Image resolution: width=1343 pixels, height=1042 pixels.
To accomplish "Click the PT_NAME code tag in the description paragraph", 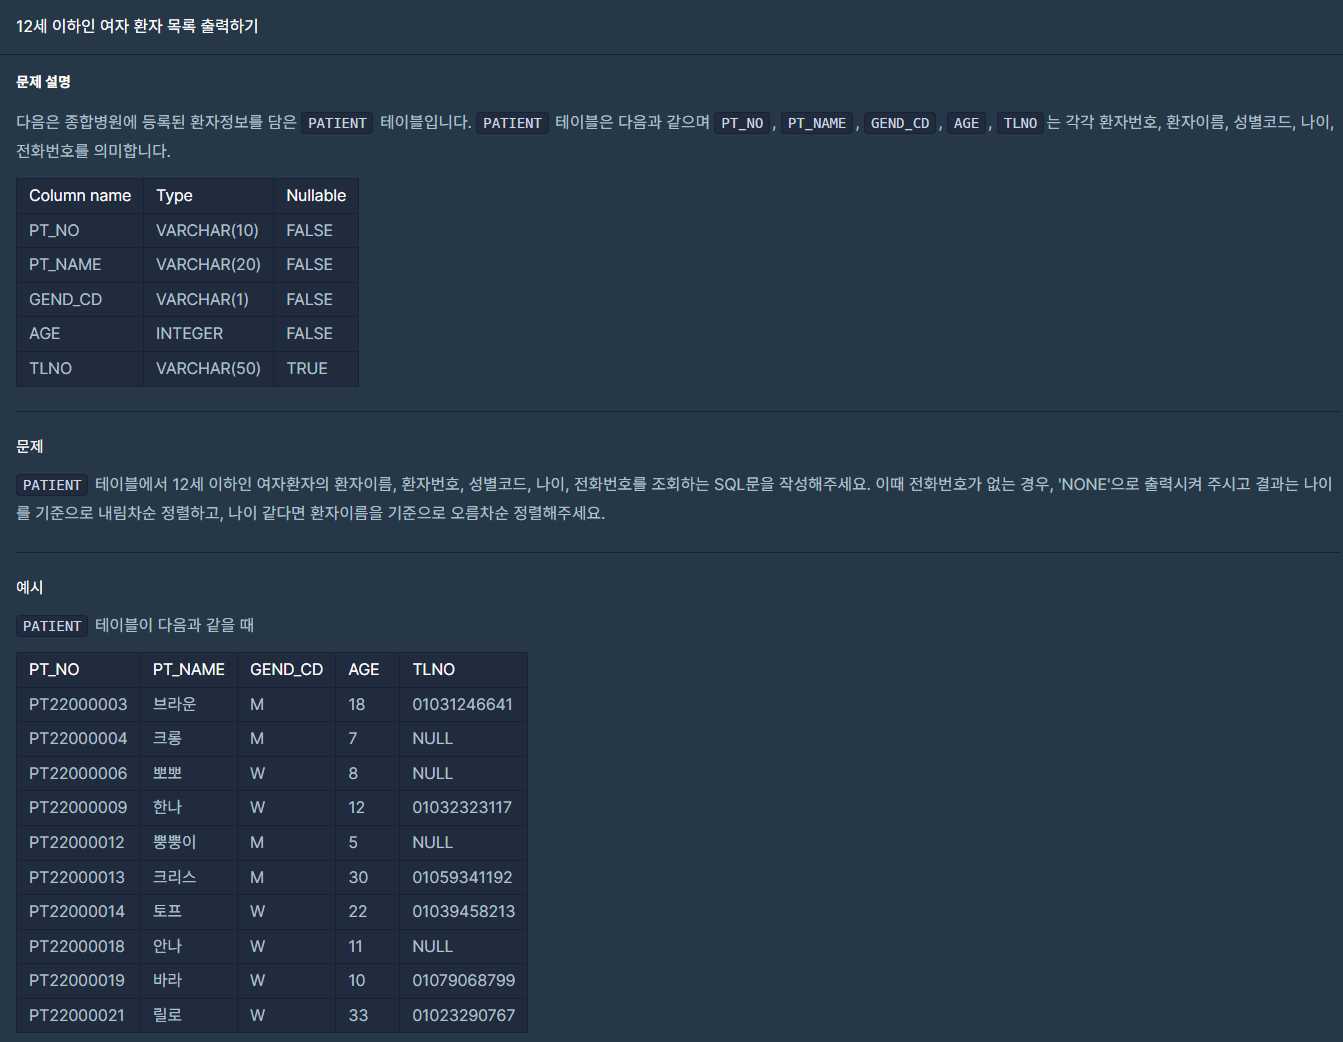I will pyautogui.click(x=816, y=123).
